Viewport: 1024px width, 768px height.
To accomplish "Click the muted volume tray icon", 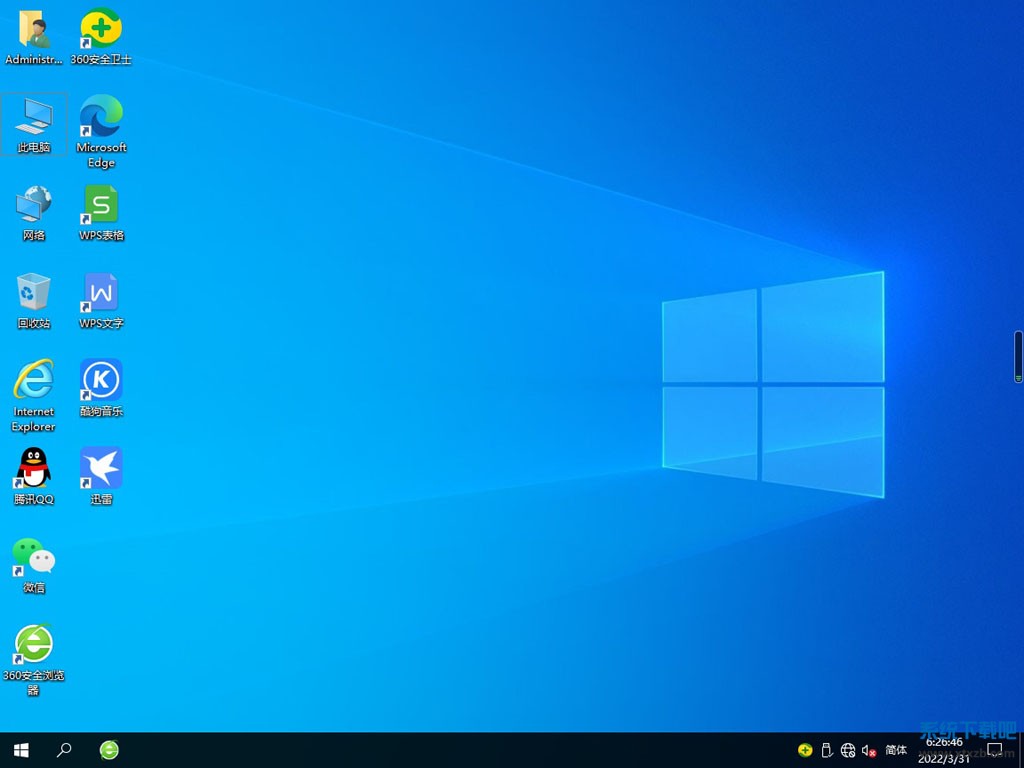I will point(868,750).
